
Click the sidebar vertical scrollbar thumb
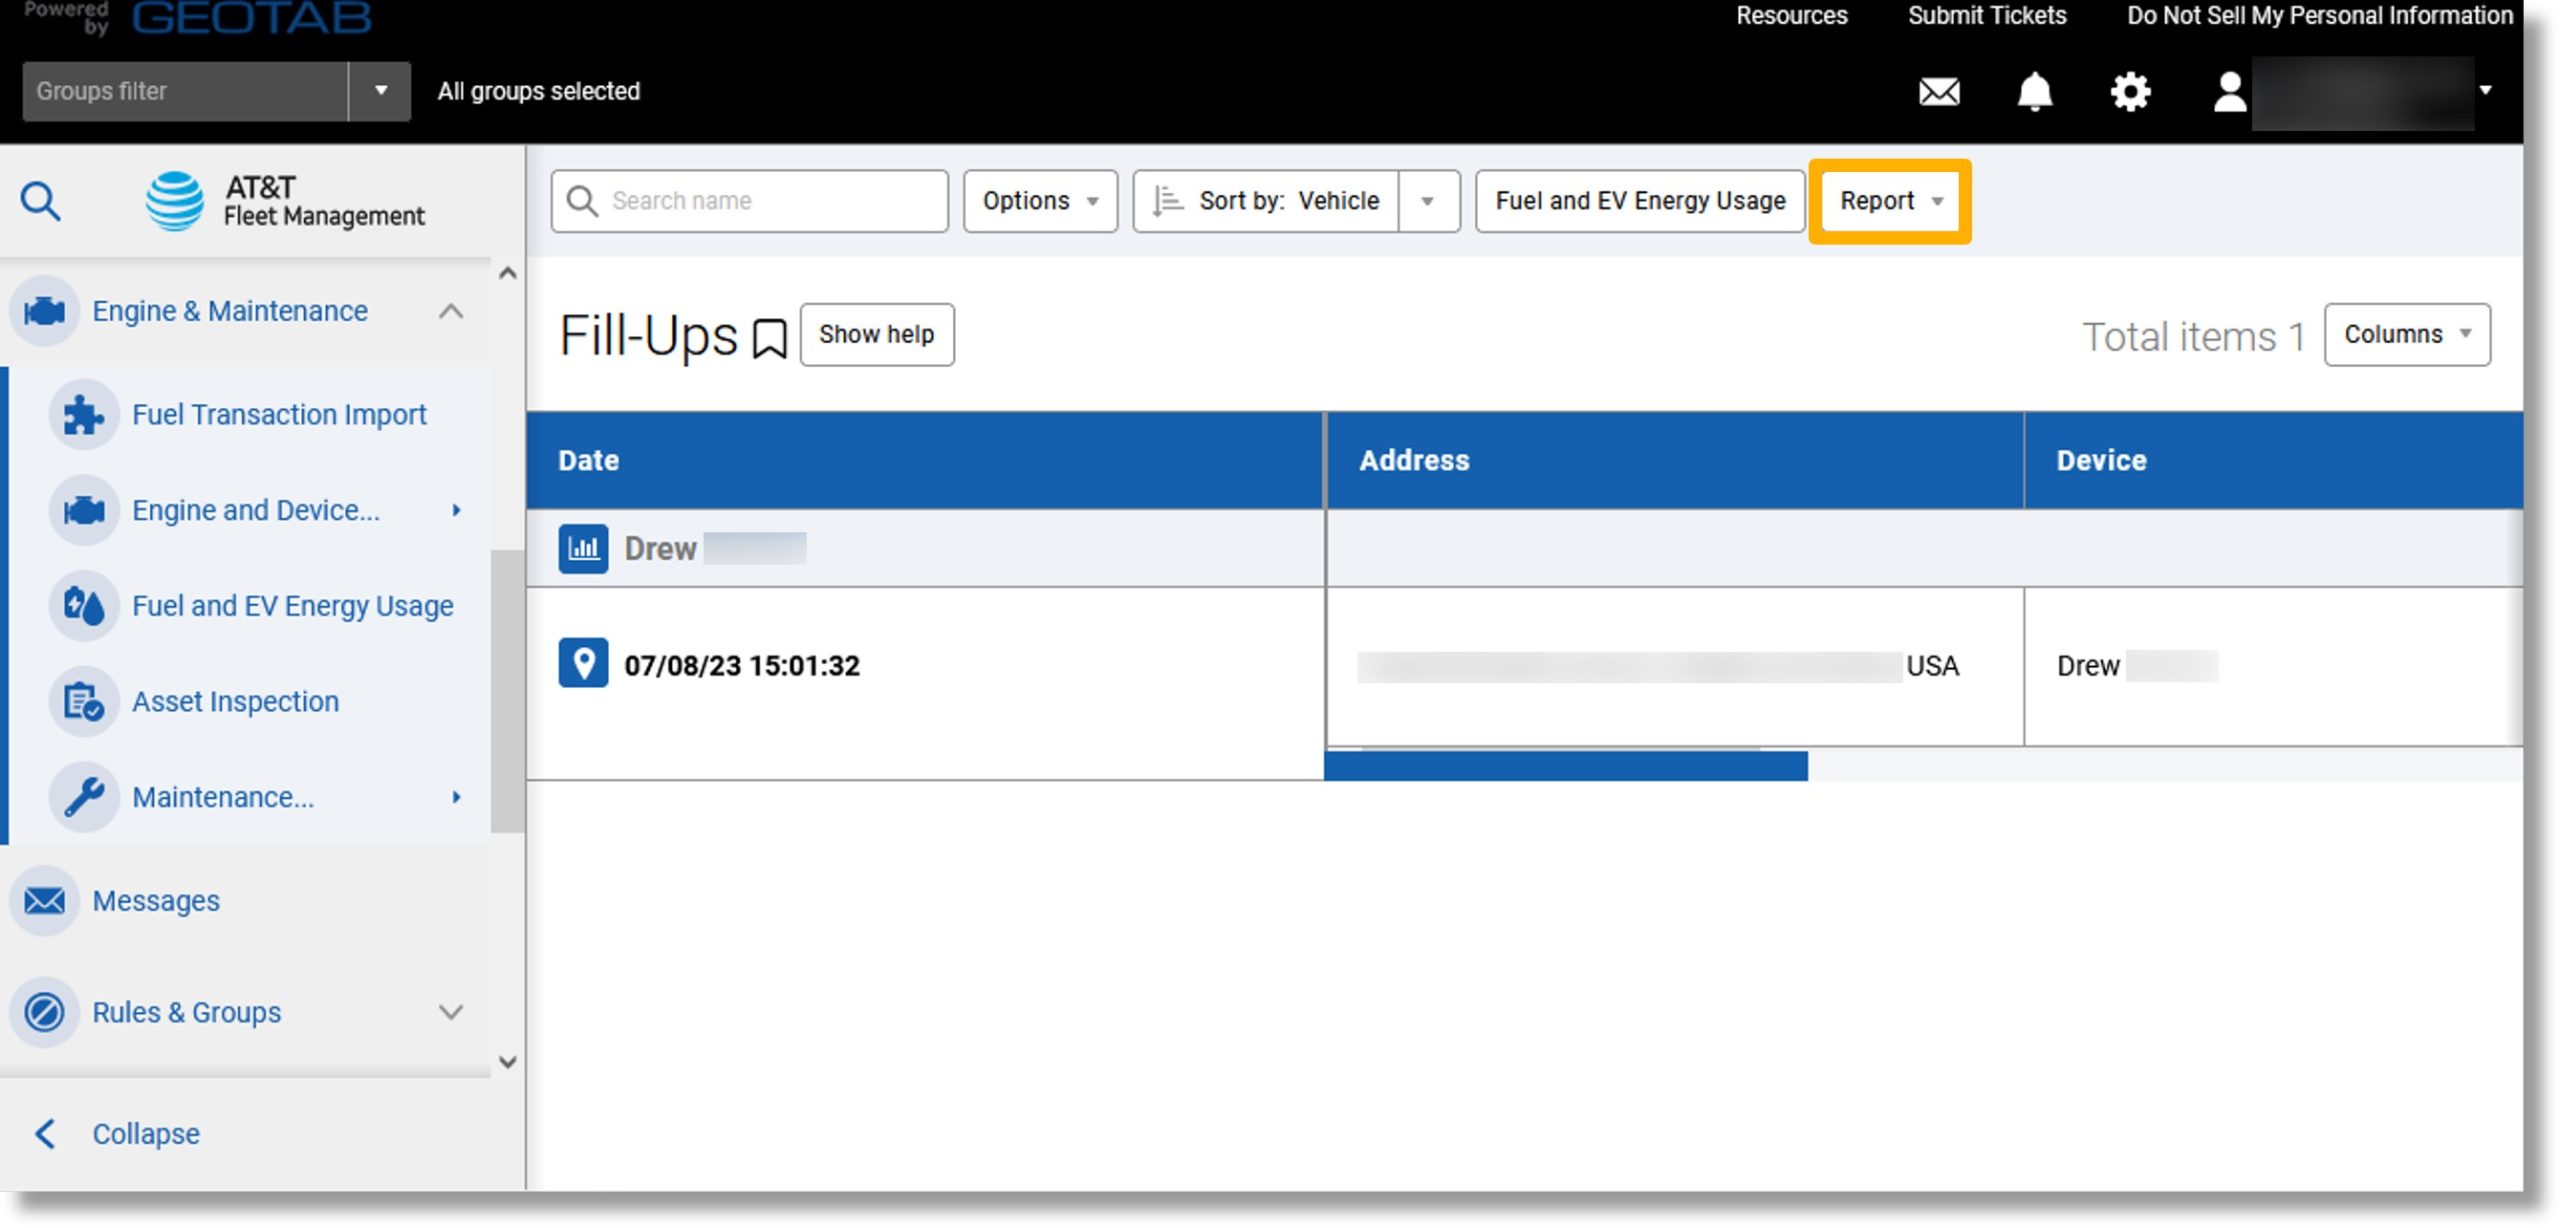tap(507, 690)
